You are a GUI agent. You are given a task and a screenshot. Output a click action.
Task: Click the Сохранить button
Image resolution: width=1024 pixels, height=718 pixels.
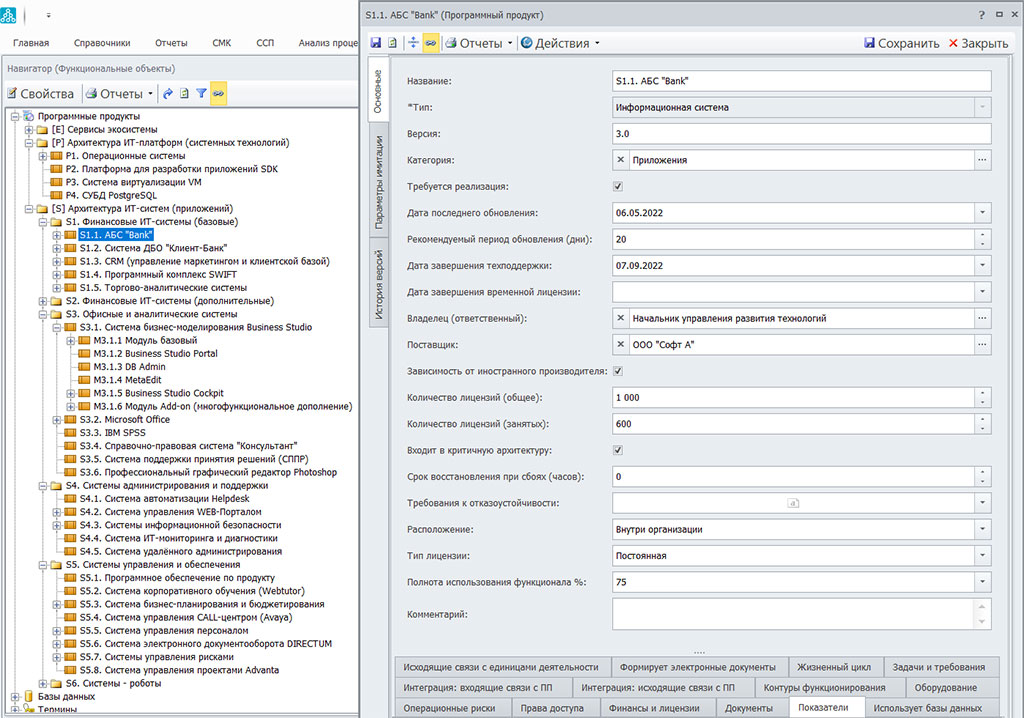click(x=901, y=43)
